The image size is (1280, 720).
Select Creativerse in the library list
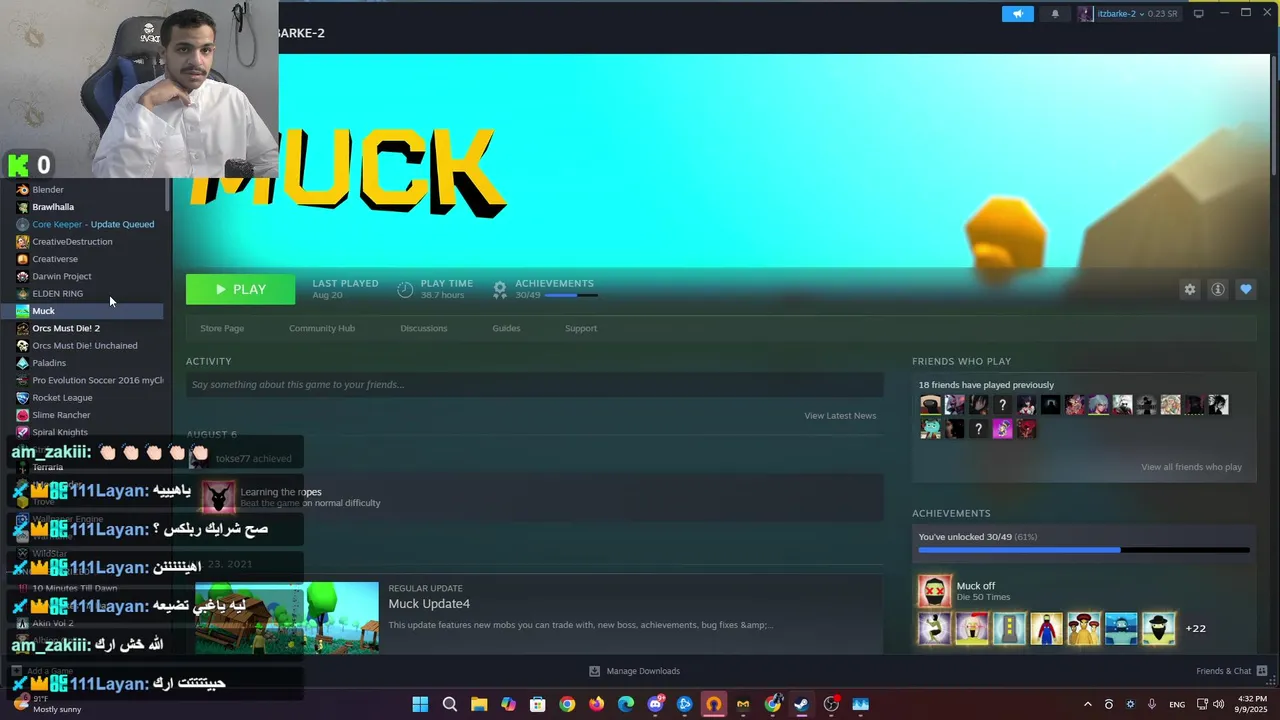[x=55, y=259]
